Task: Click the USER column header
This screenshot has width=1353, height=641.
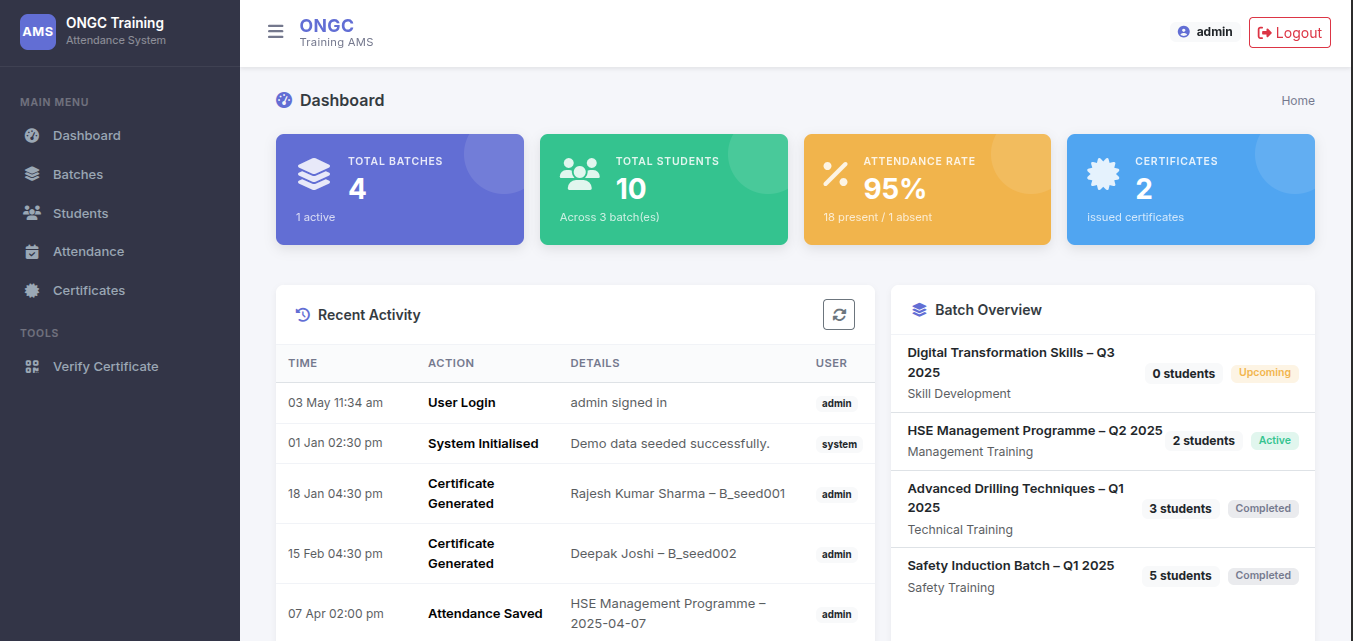Action: pyautogui.click(x=831, y=363)
